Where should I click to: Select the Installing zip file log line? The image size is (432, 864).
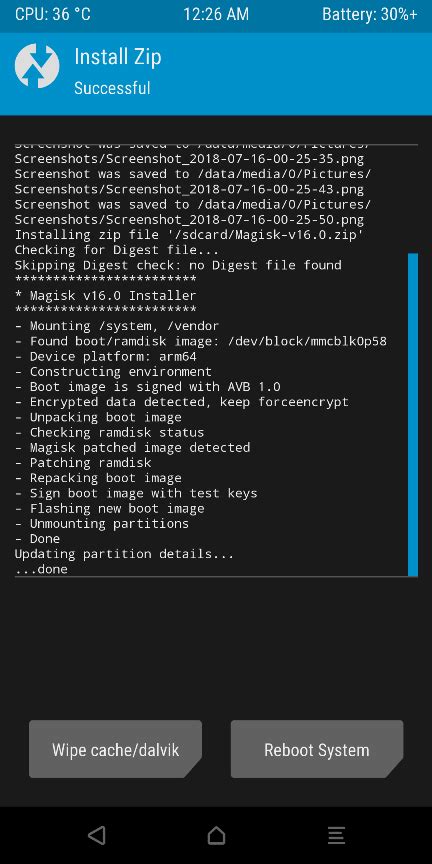190,234
